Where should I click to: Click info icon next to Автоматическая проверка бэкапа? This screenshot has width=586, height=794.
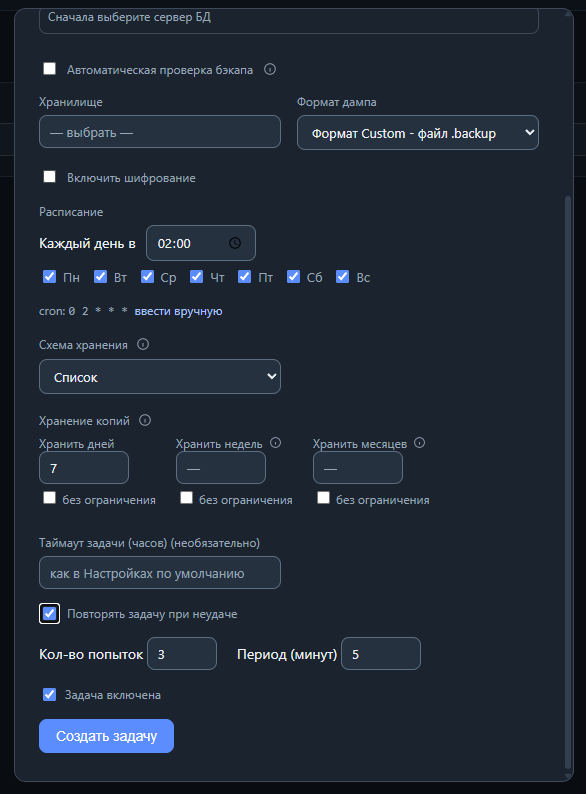click(270, 69)
